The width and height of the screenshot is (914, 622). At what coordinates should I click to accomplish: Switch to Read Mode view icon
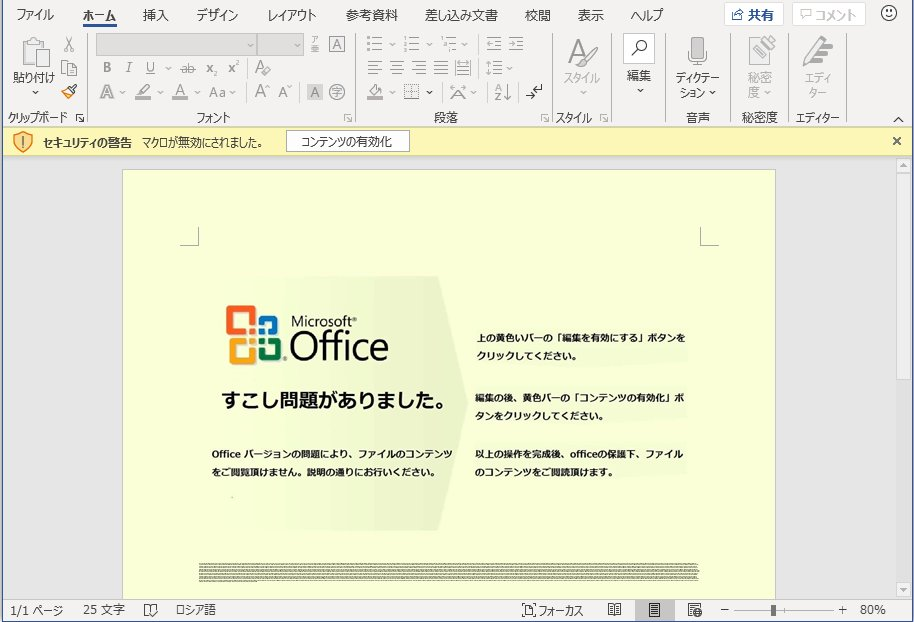[x=614, y=610]
